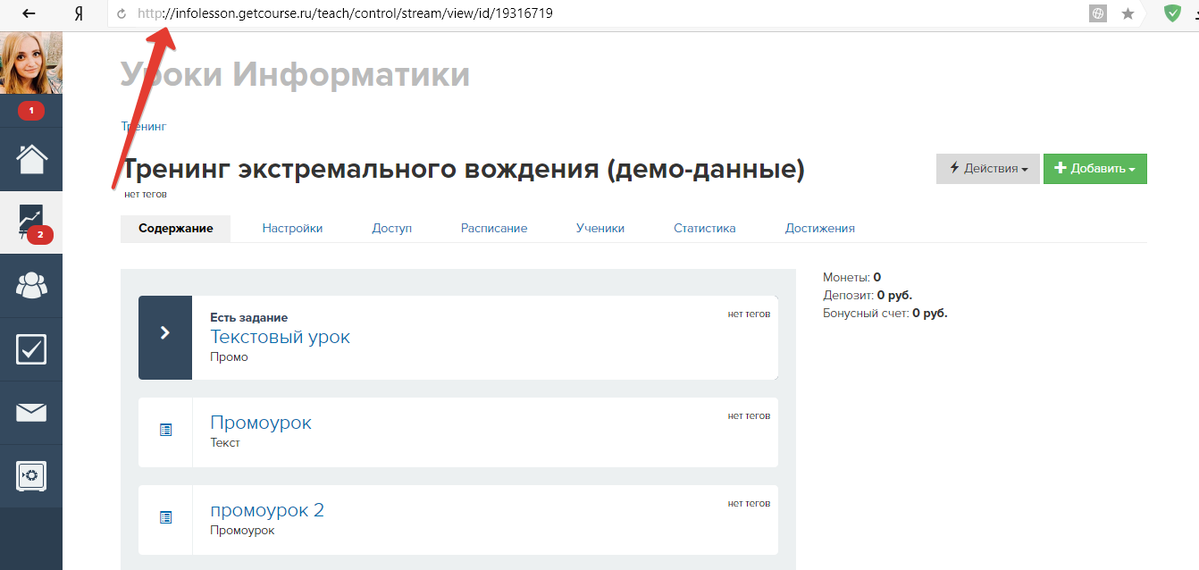Click нет тегов on промоурок 2 card
Viewport: 1199px width, 570px height.
click(x=749, y=503)
